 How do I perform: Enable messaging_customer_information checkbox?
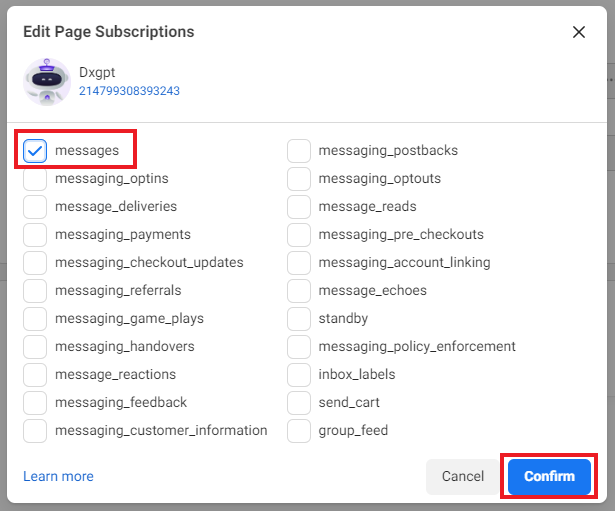[35, 431]
